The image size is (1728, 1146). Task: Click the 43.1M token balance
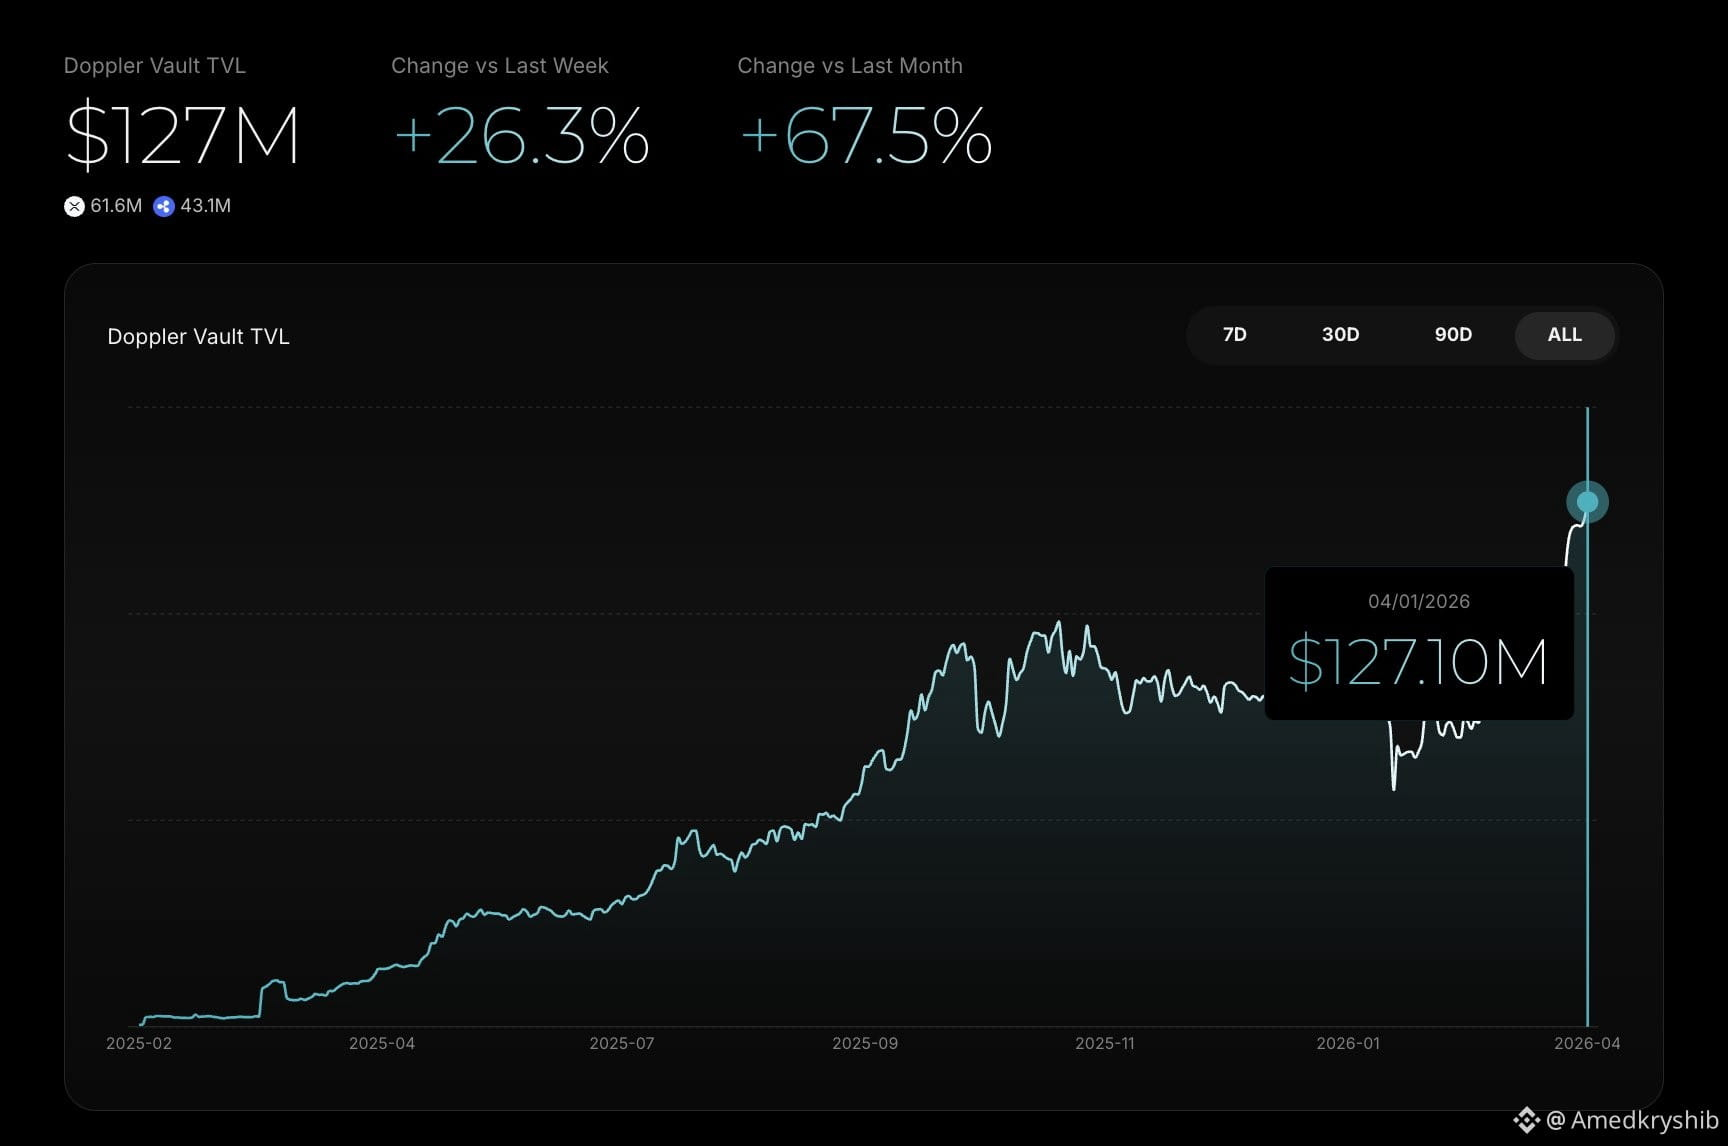click(x=205, y=206)
